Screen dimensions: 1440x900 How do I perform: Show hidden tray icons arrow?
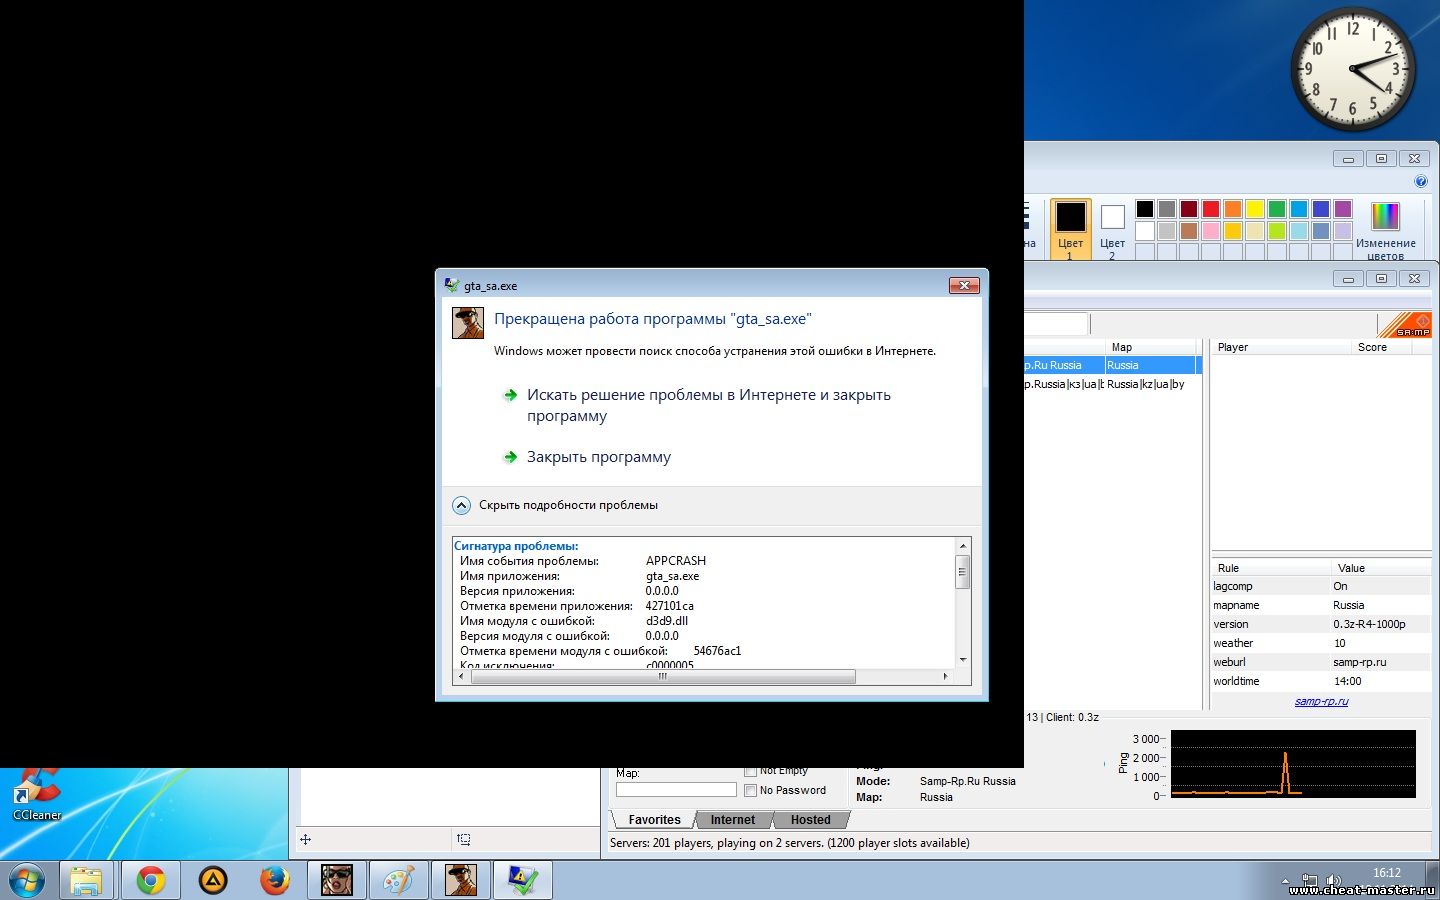coord(1285,881)
